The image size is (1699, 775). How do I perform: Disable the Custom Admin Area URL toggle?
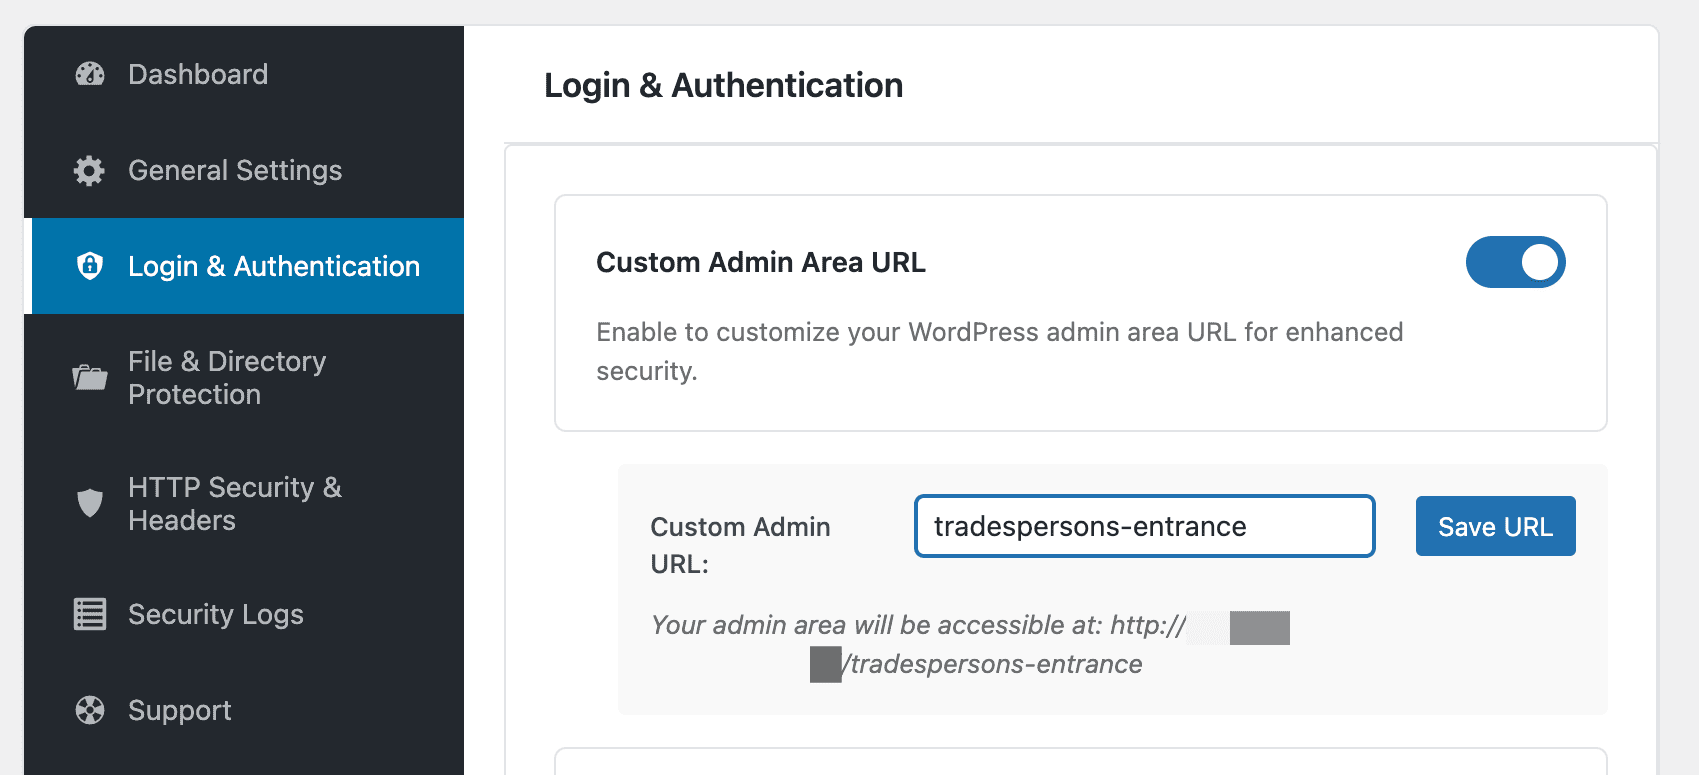point(1515,262)
